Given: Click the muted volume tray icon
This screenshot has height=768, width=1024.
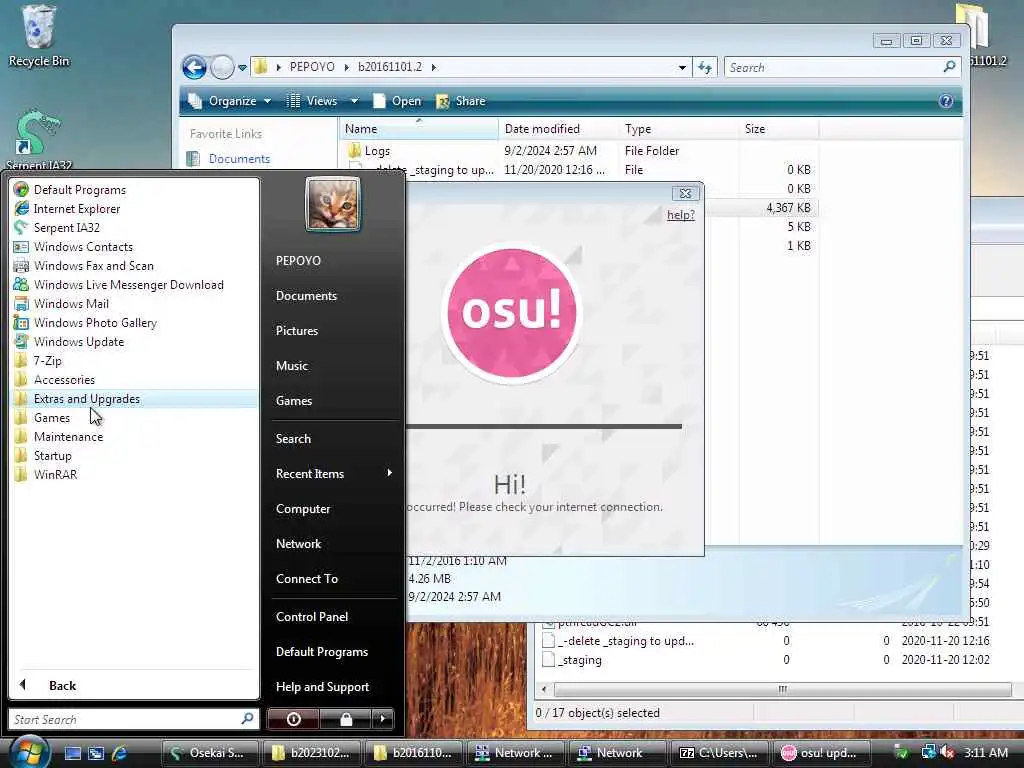Looking at the screenshot, I should (948, 753).
